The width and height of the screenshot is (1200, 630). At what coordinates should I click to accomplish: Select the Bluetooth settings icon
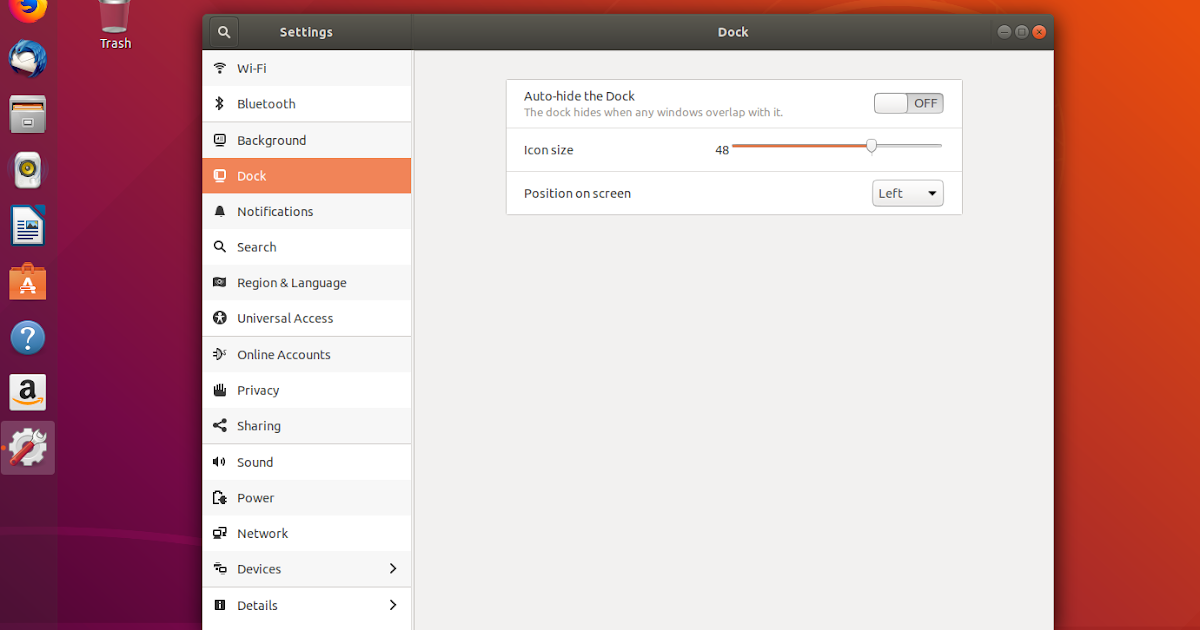[220, 104]
